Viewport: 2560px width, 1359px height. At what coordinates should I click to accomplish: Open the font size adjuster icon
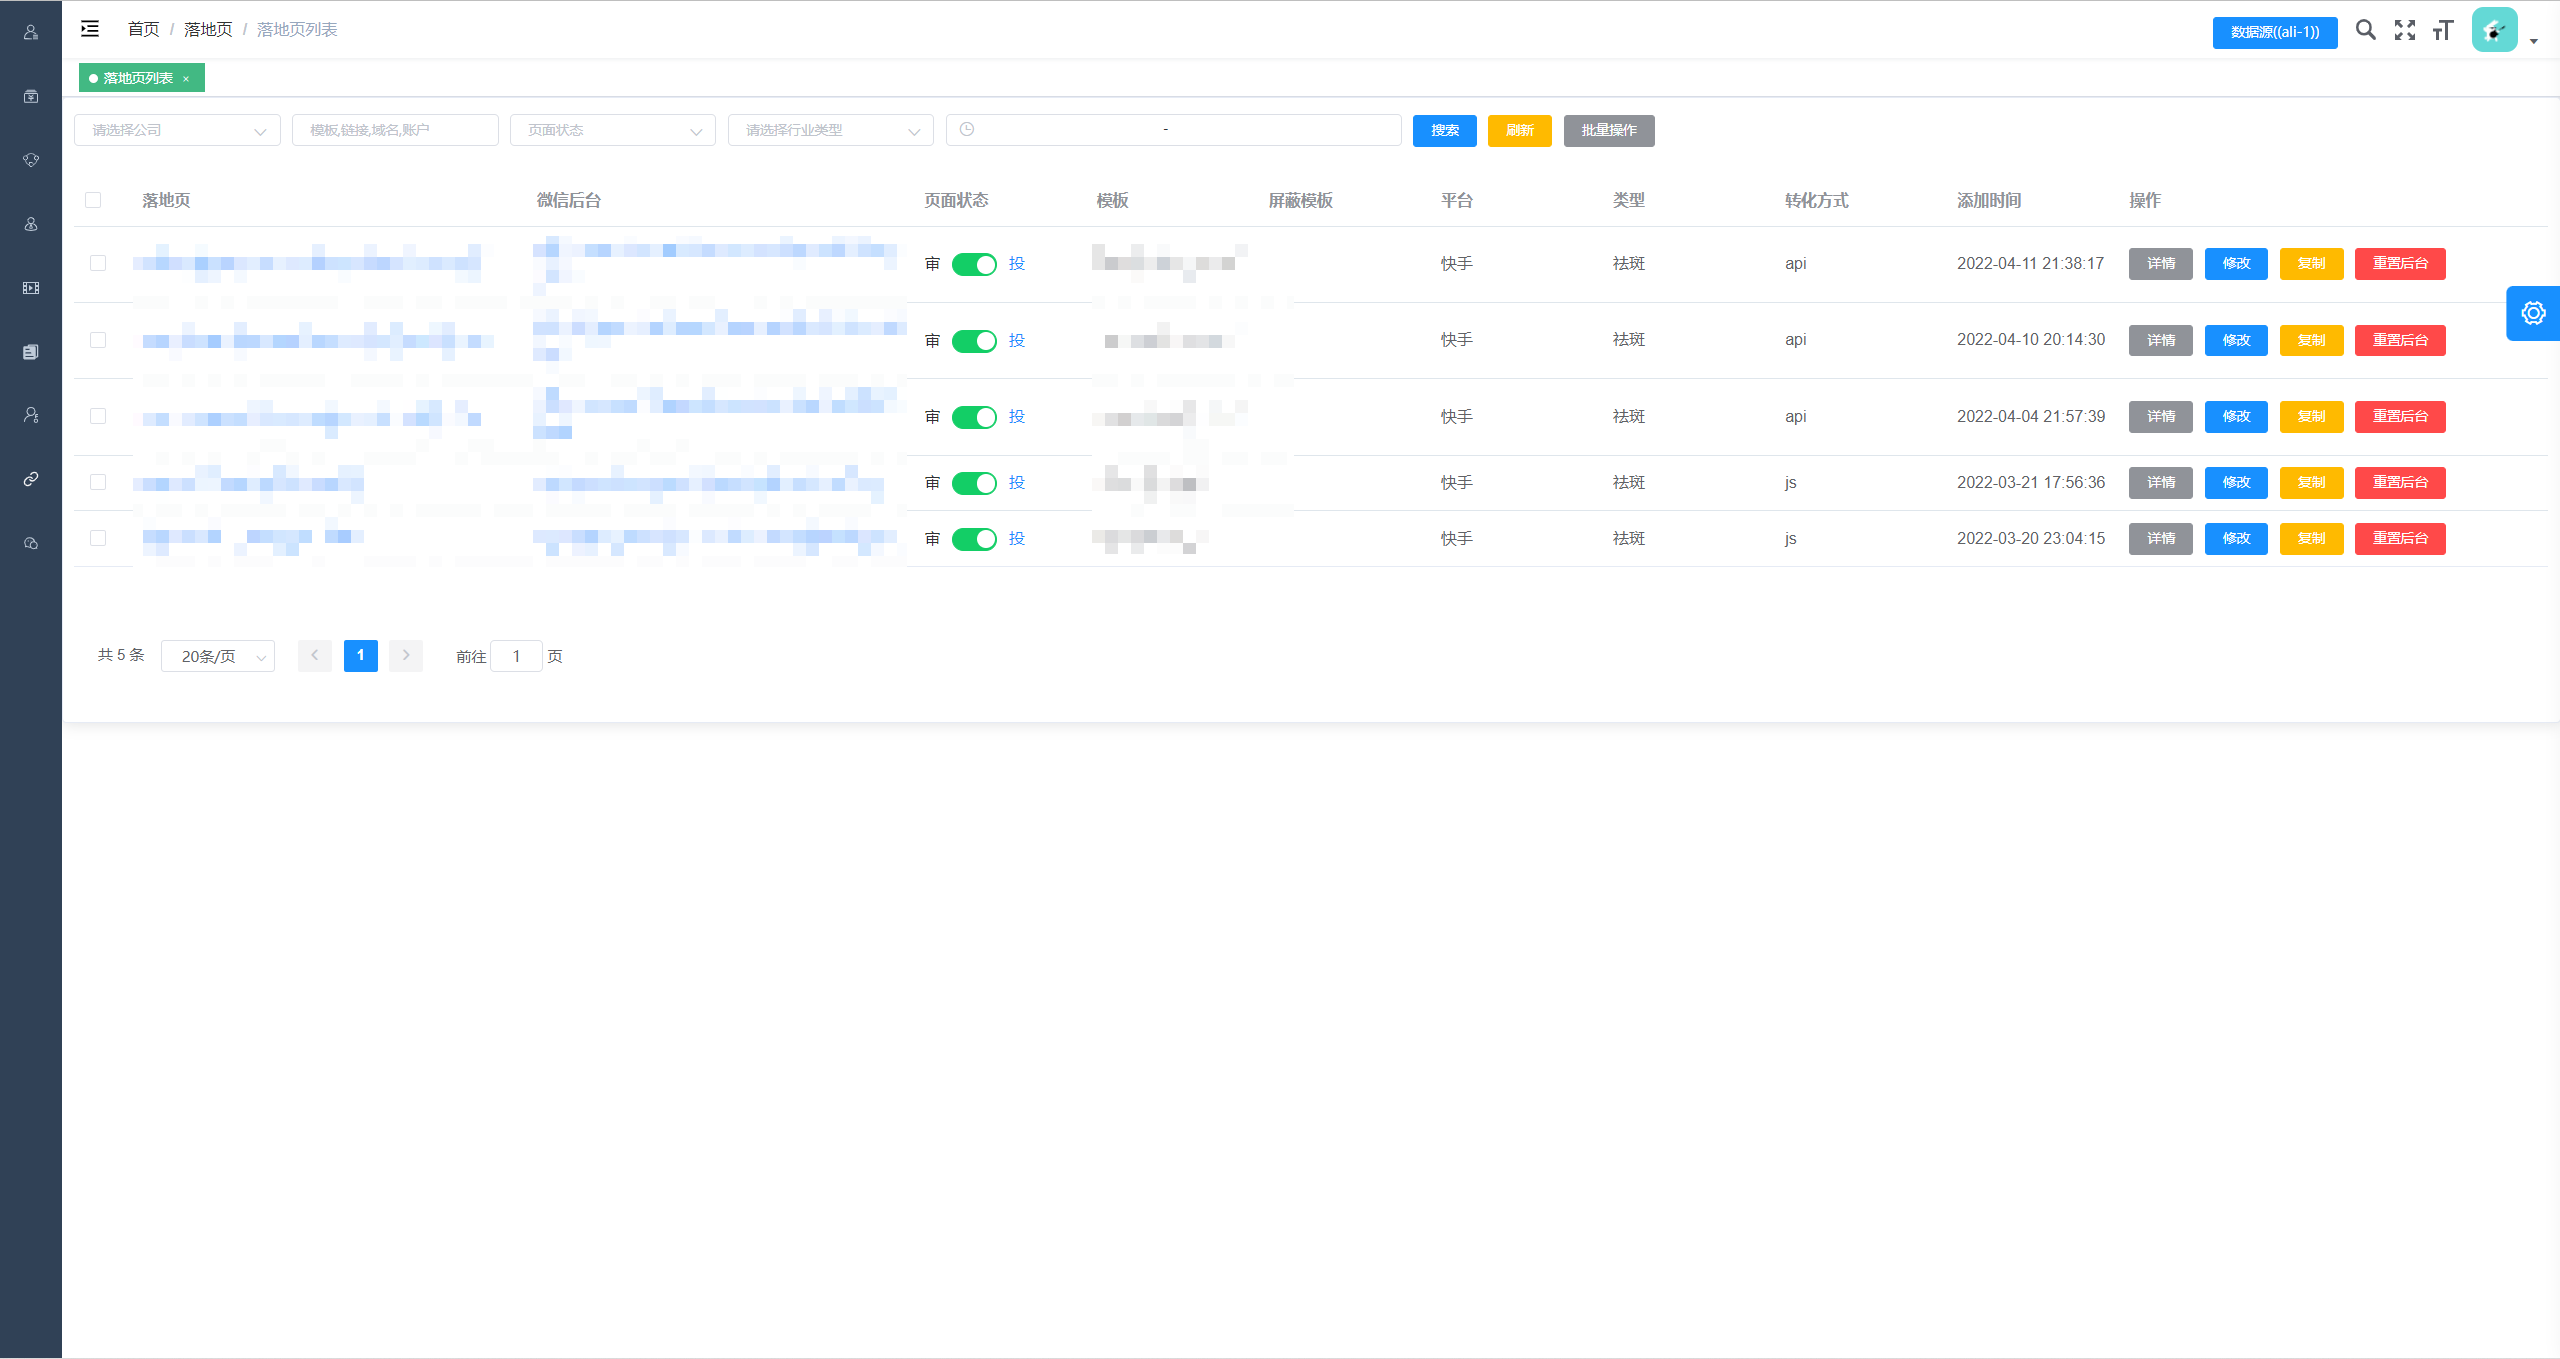pos(2443,30)
